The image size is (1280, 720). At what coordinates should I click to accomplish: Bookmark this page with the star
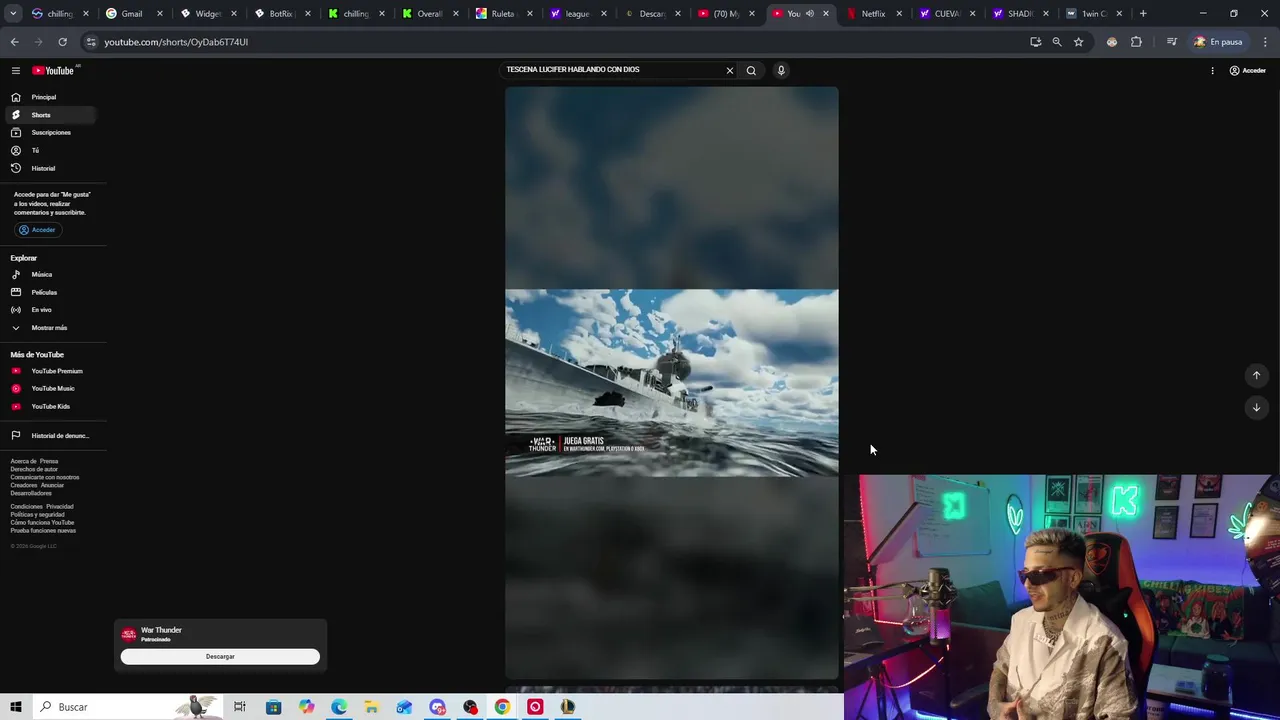pyautogui.click(x=1078, y=42)
